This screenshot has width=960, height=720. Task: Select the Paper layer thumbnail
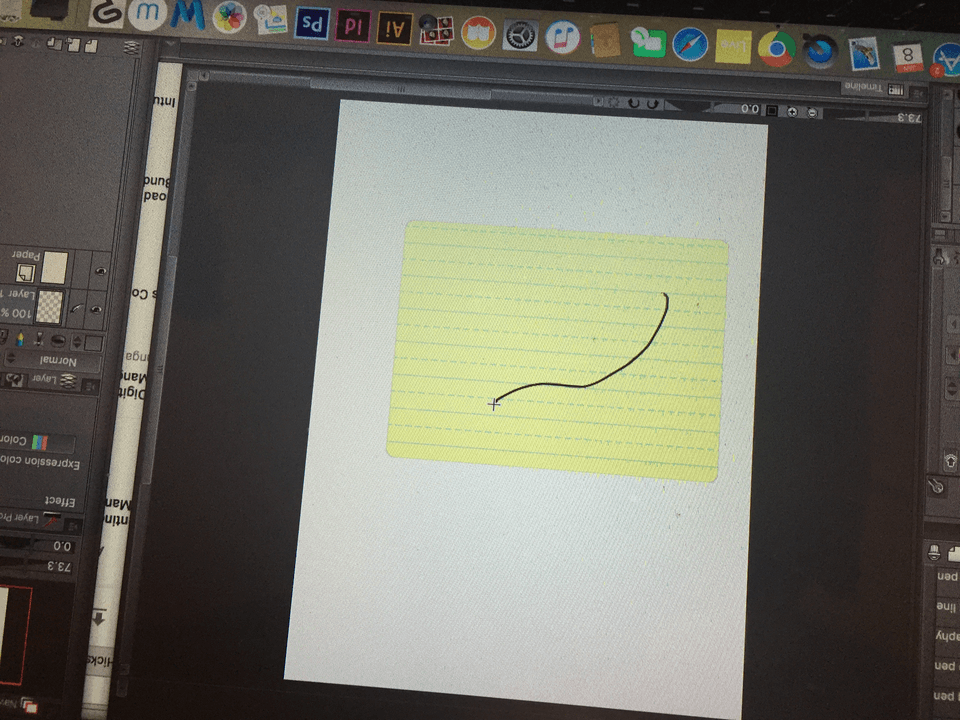[x=55, y=266]
